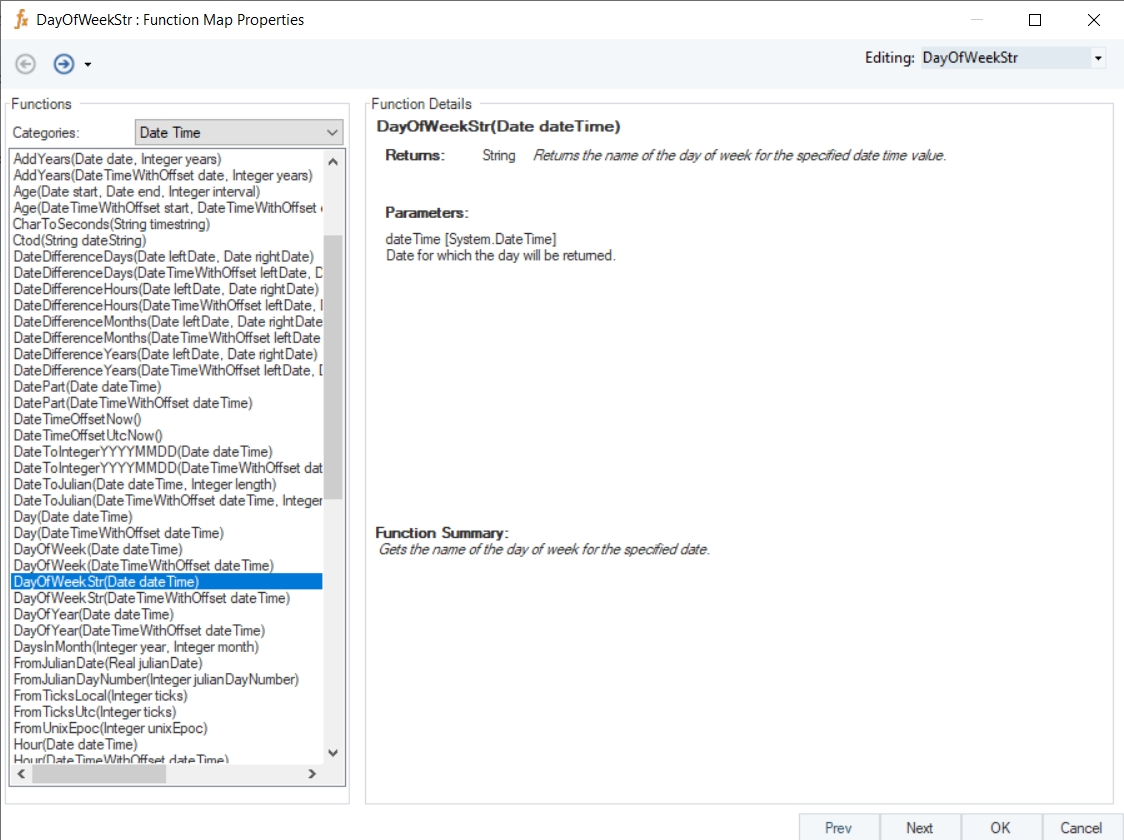The height and width of the screenshot is (840, 1124).
Task: Dismiss dialog with Cancel button
Action: 1081,827
